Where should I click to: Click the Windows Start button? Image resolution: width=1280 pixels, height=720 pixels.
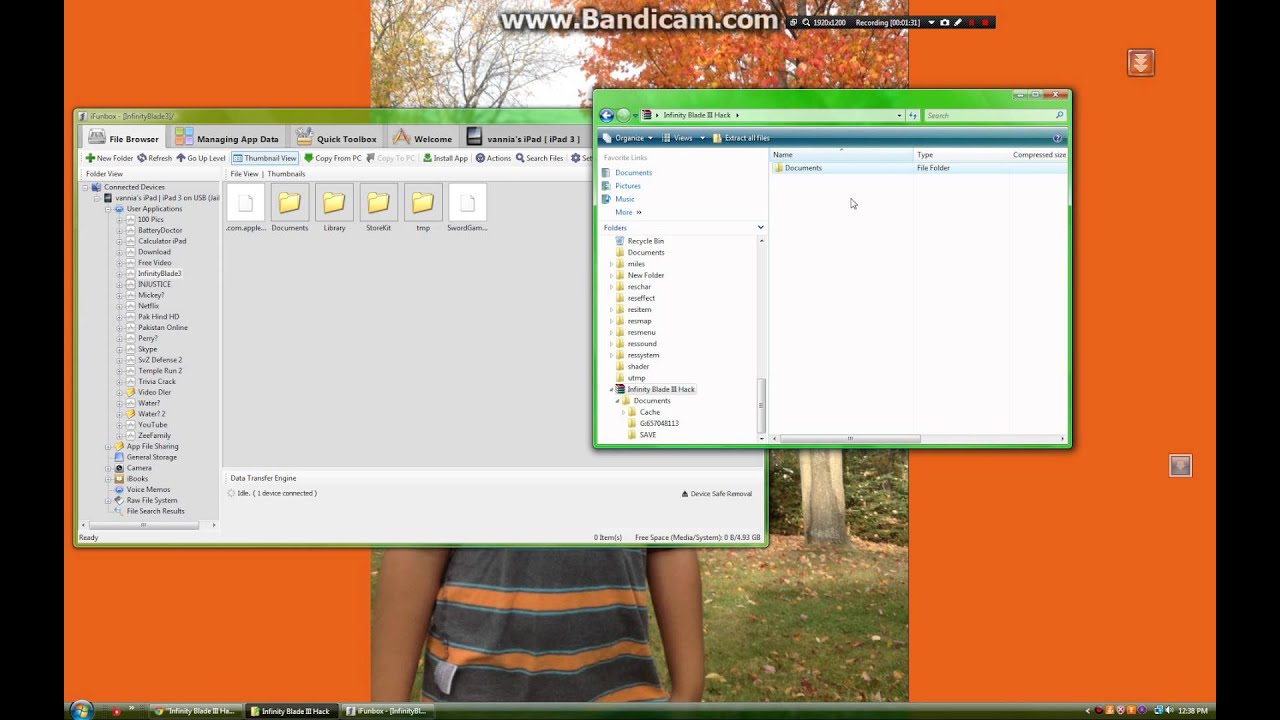coord(81,710)
